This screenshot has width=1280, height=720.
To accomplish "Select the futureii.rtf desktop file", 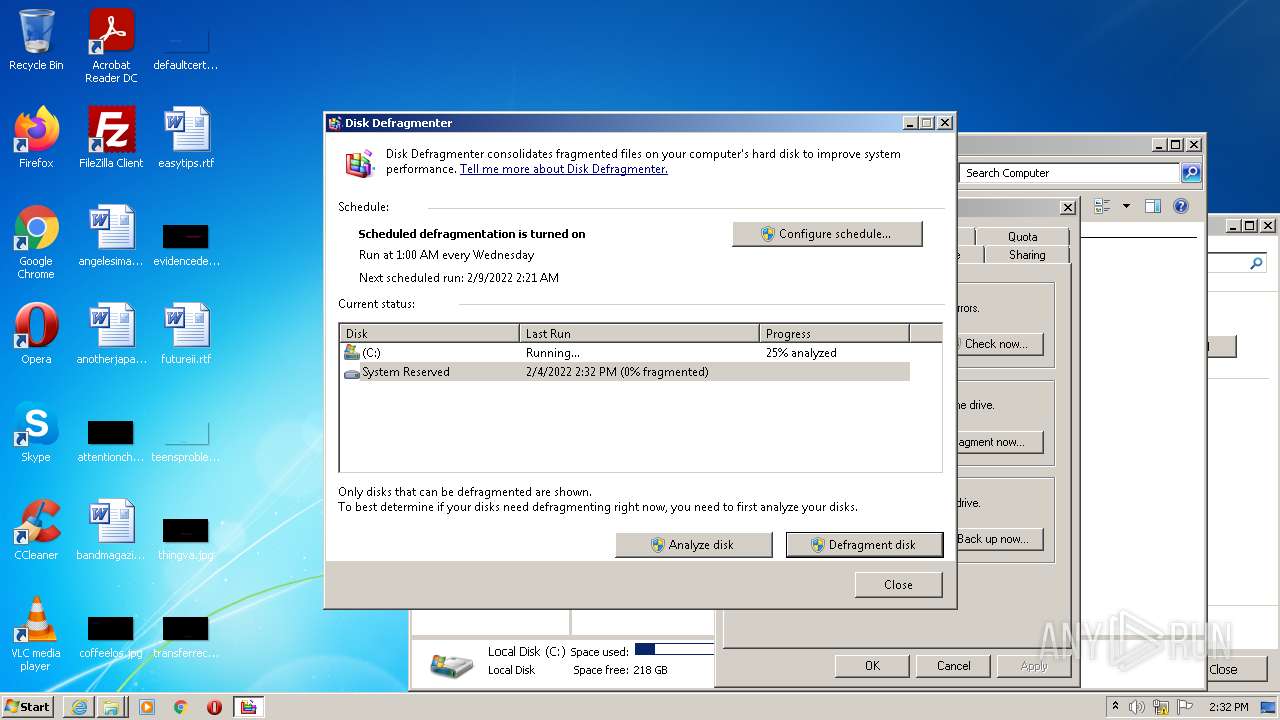I will (x=186, y=334).
